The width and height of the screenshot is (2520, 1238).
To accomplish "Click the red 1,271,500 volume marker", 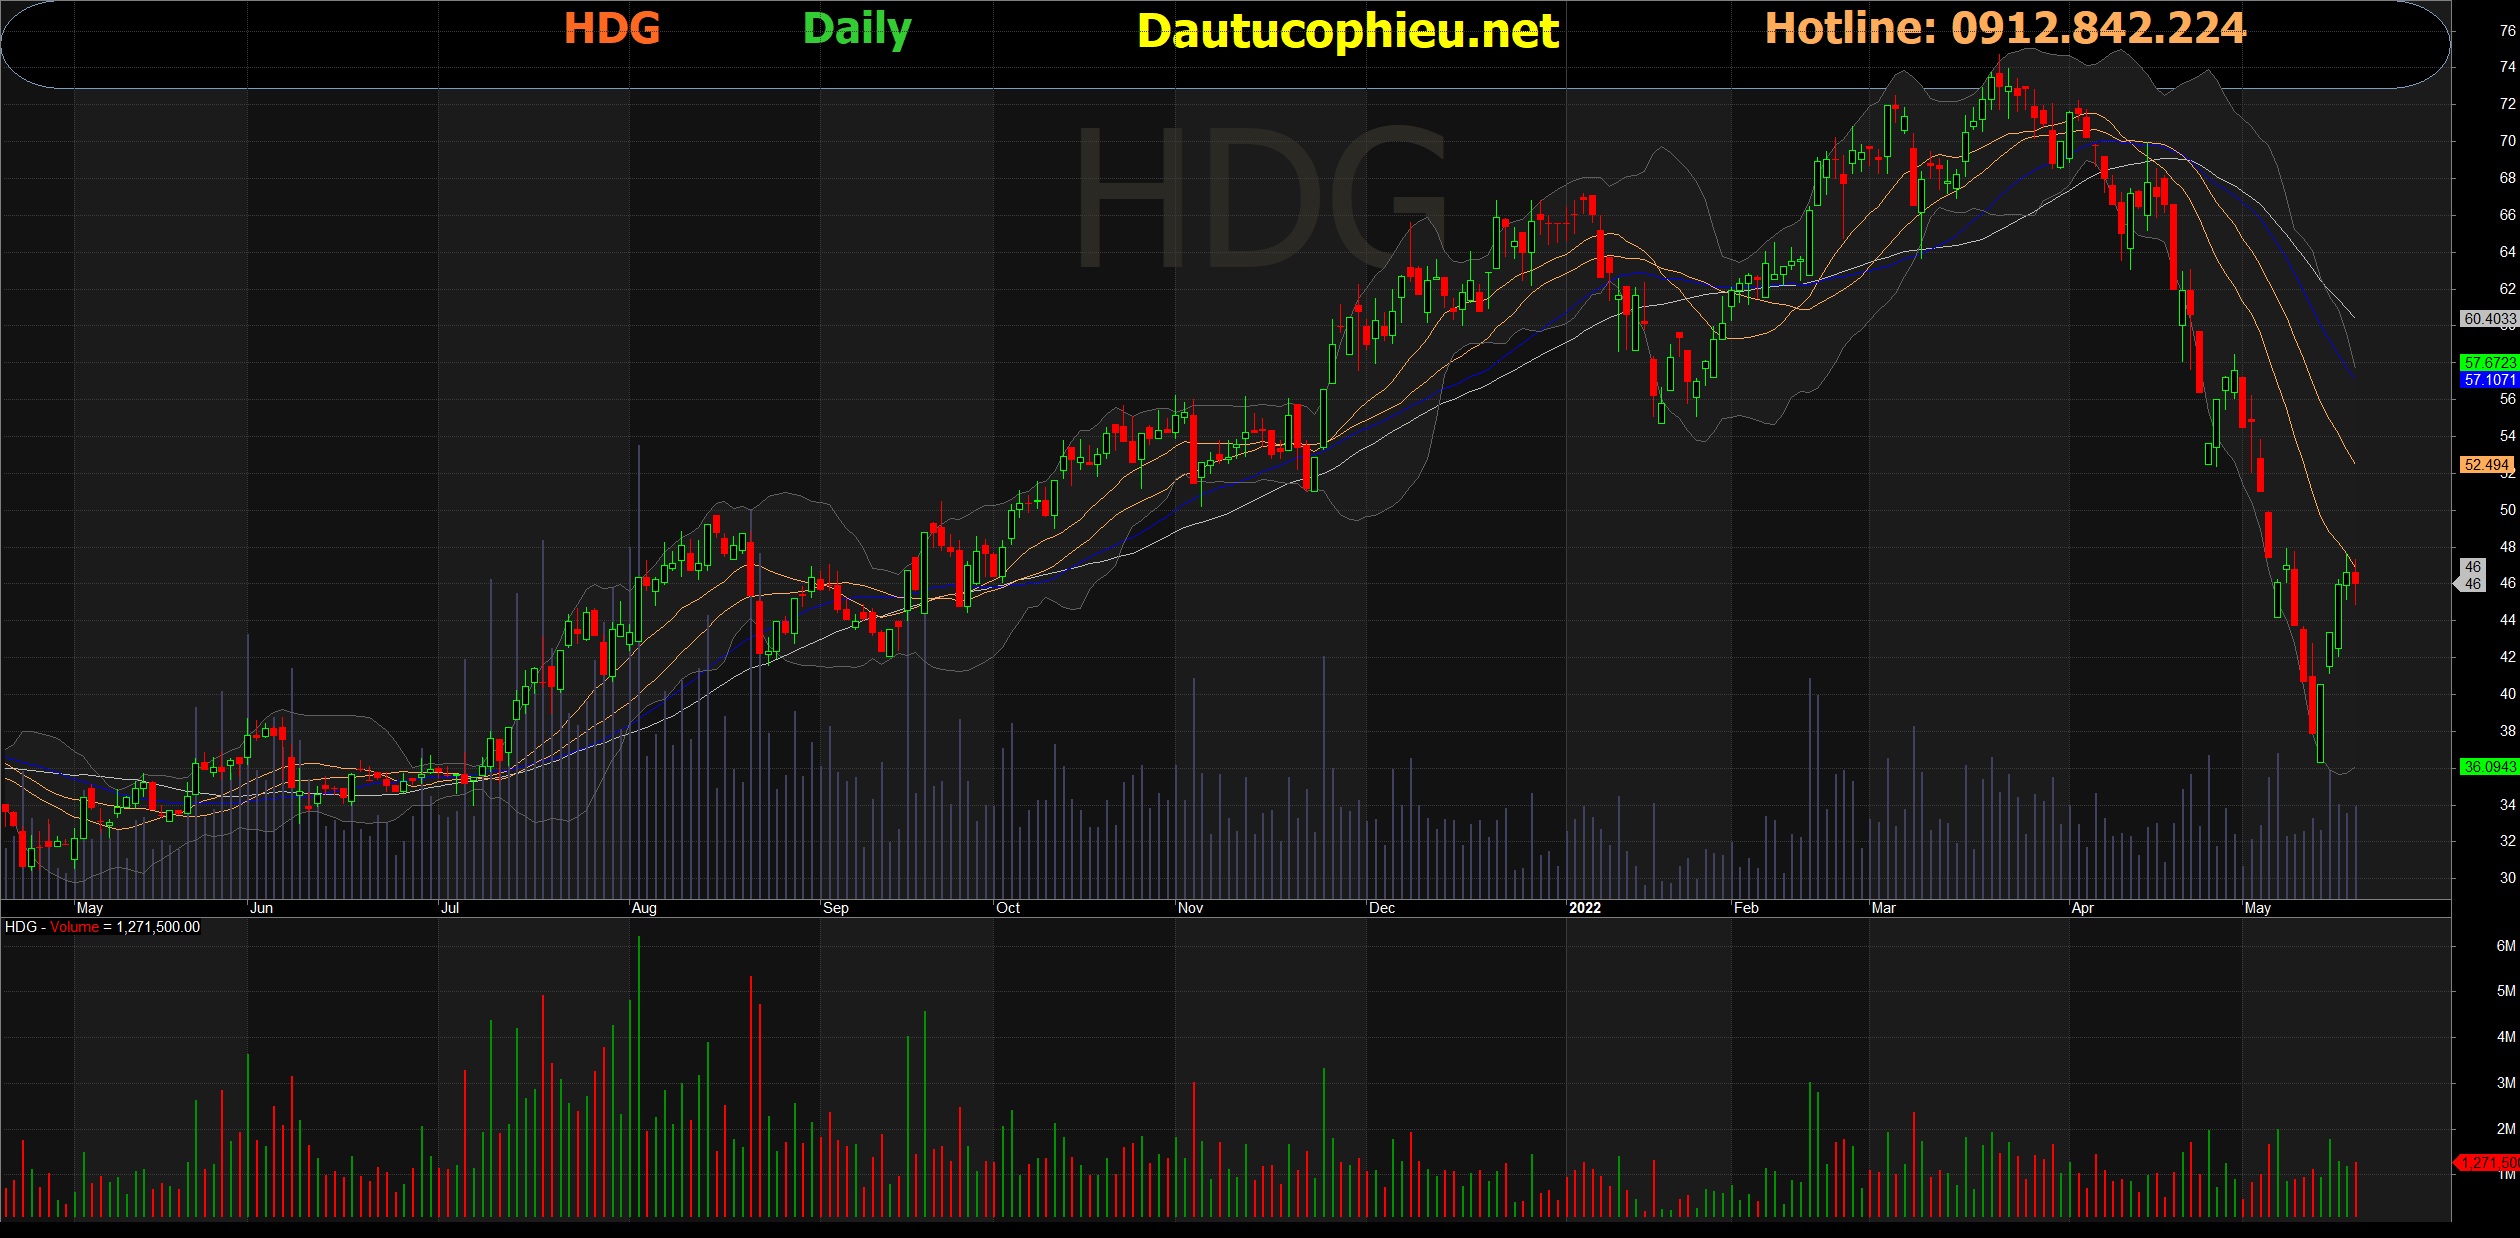I will 2488,1163.
